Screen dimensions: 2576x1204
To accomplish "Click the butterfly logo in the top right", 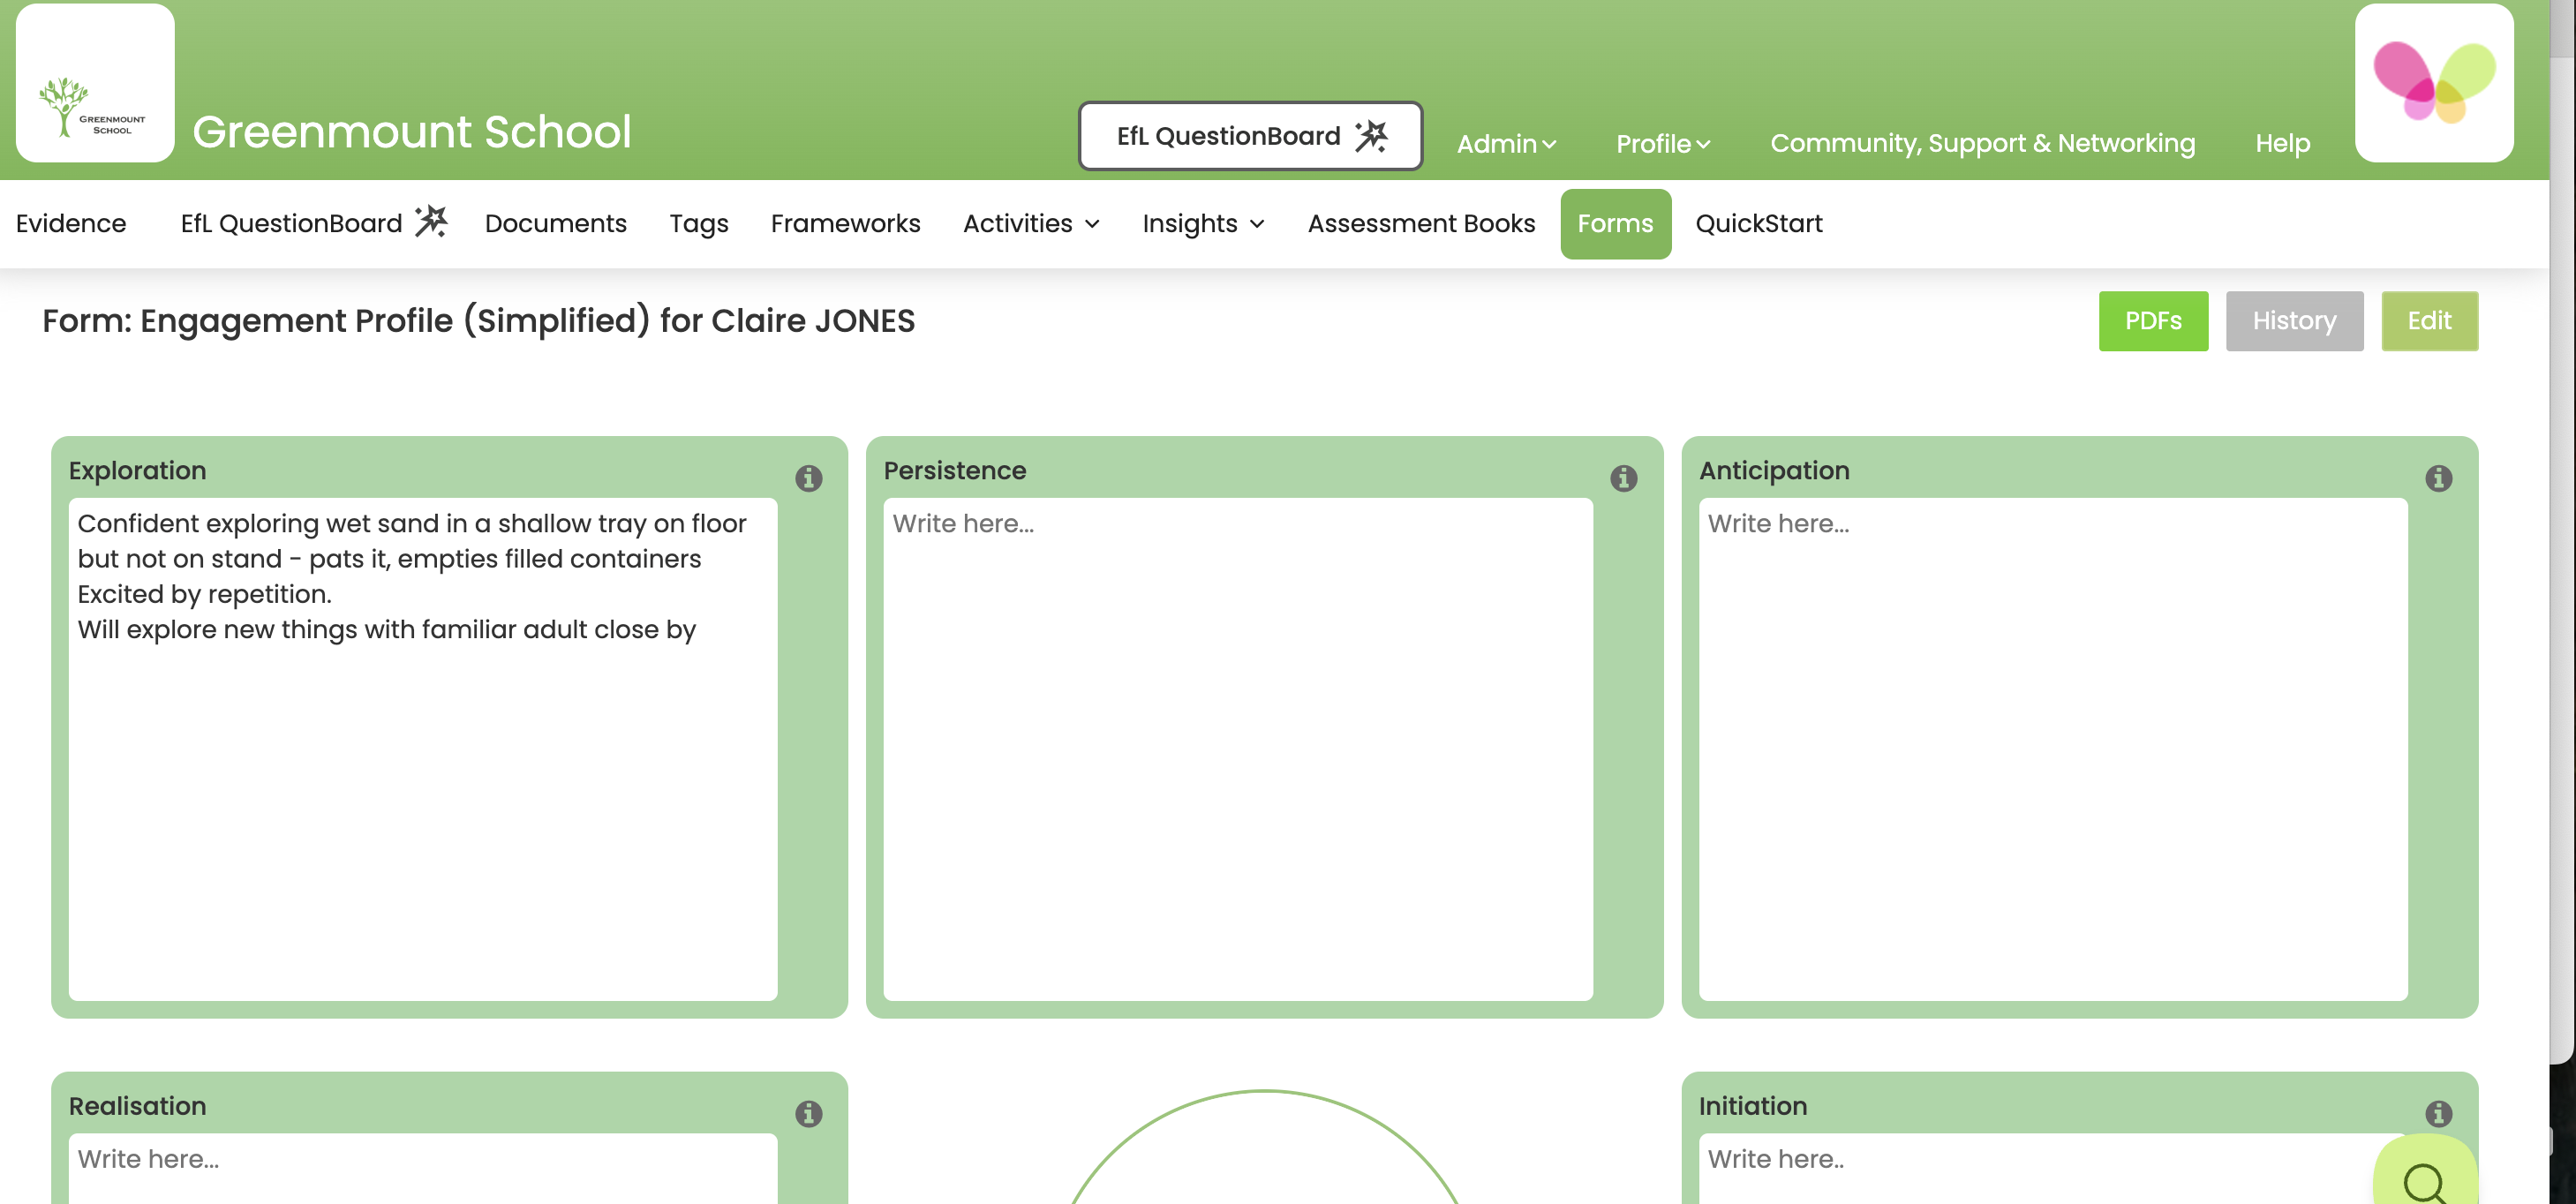I will (2433, 84).
